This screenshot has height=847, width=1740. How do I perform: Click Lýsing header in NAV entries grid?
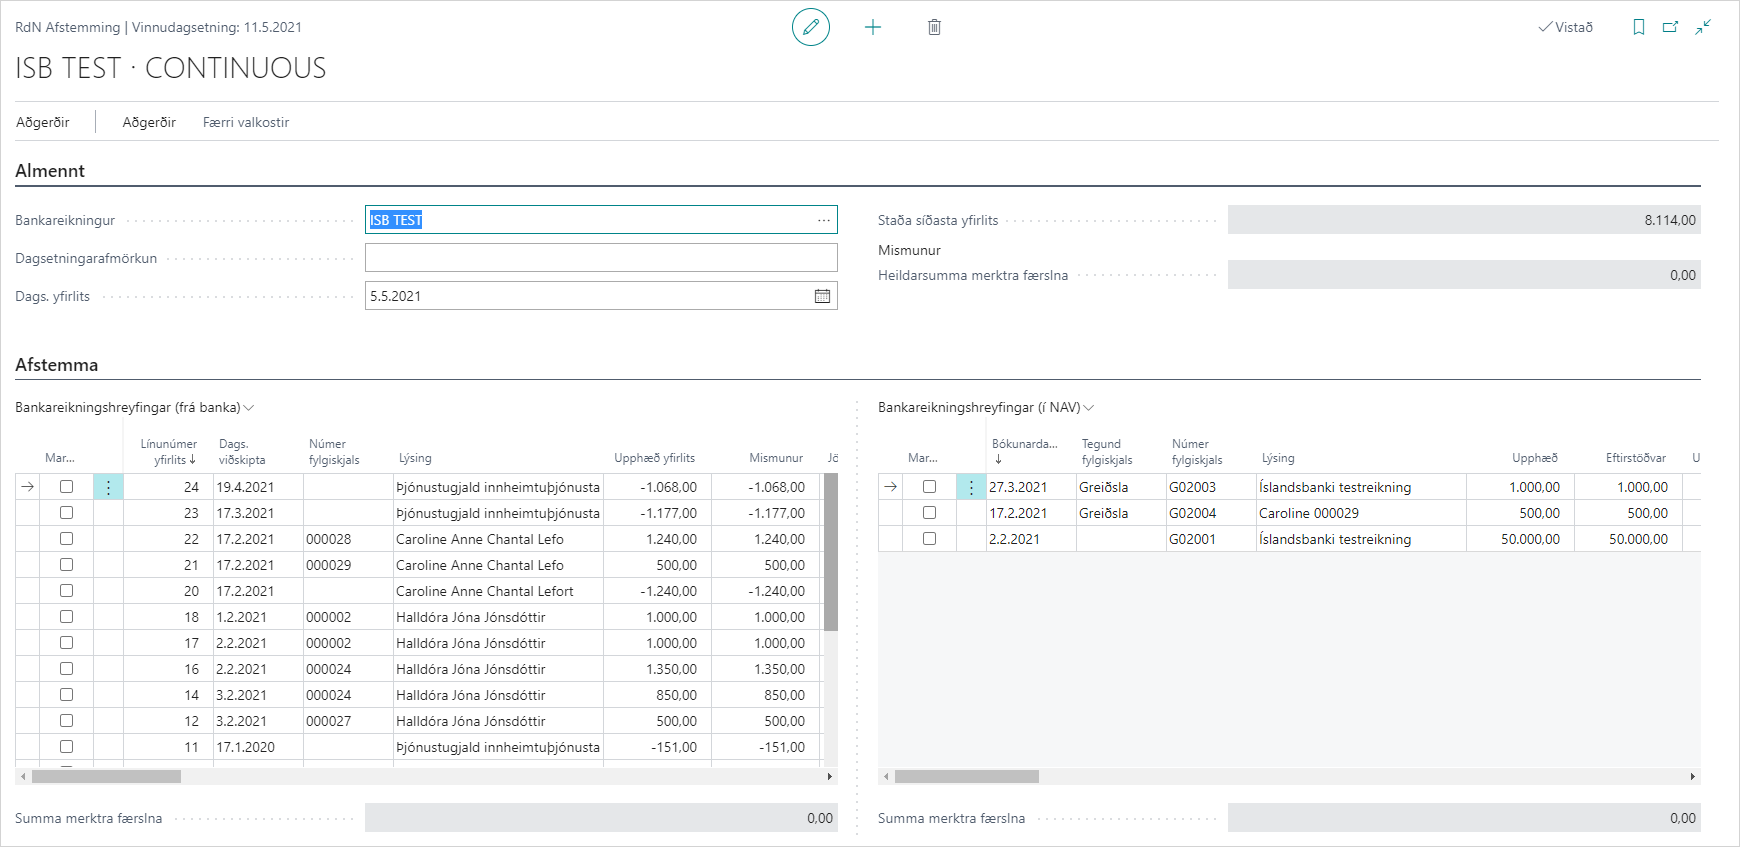1278,458
